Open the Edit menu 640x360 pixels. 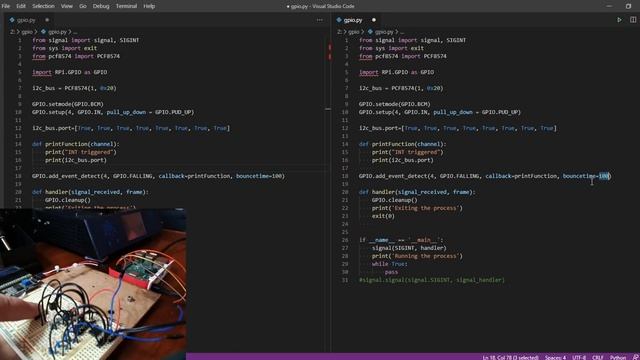click(x=21, y=6)
